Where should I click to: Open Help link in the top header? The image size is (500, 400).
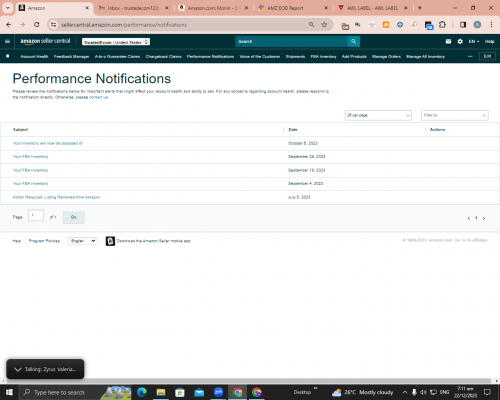[489, 41]
